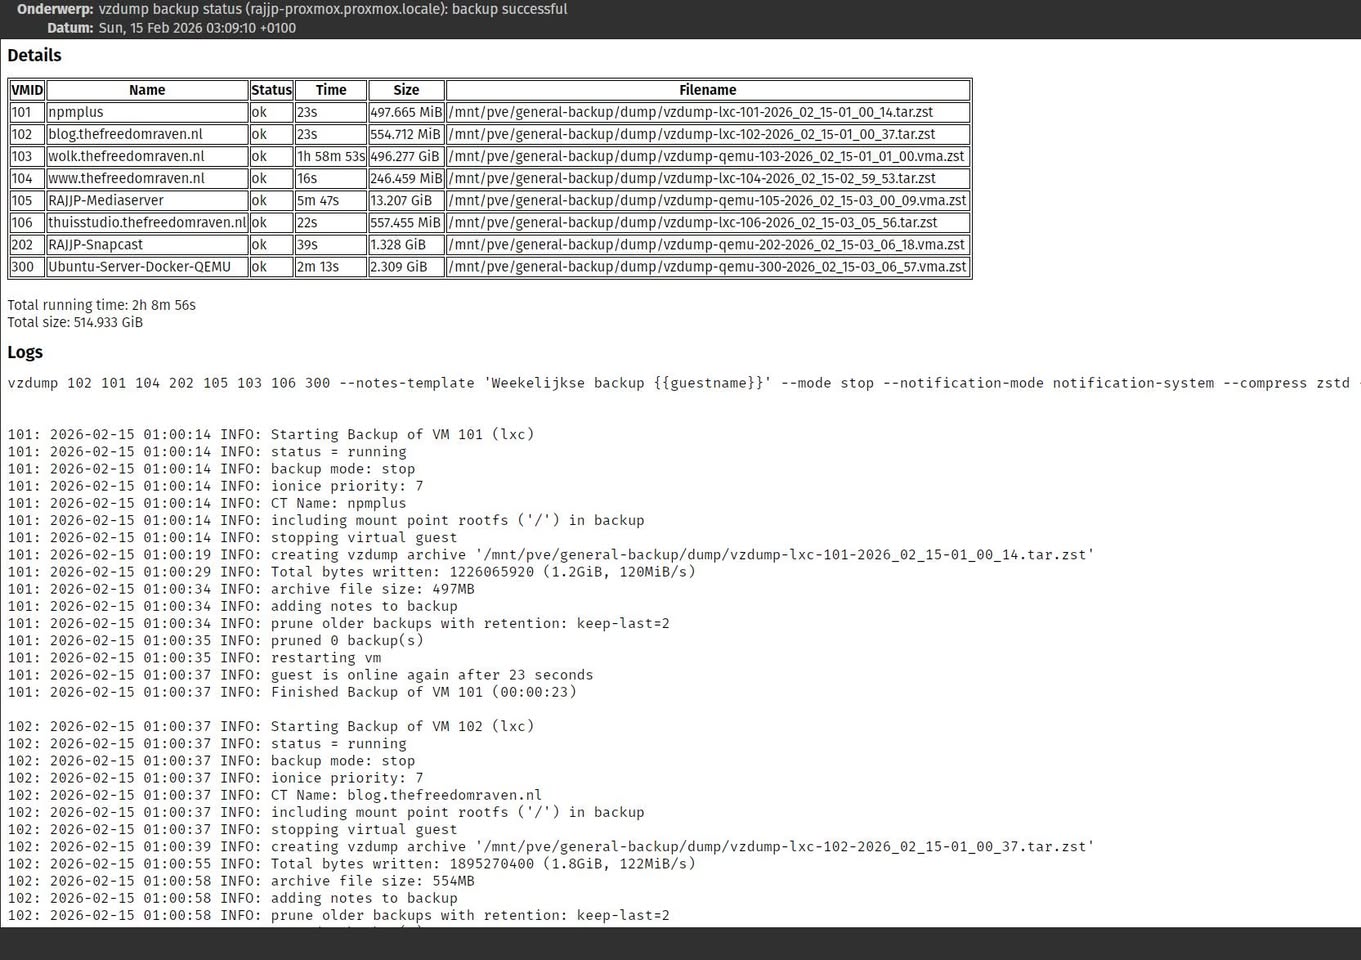Click log line 'CT Name: npmplus'

207,503
